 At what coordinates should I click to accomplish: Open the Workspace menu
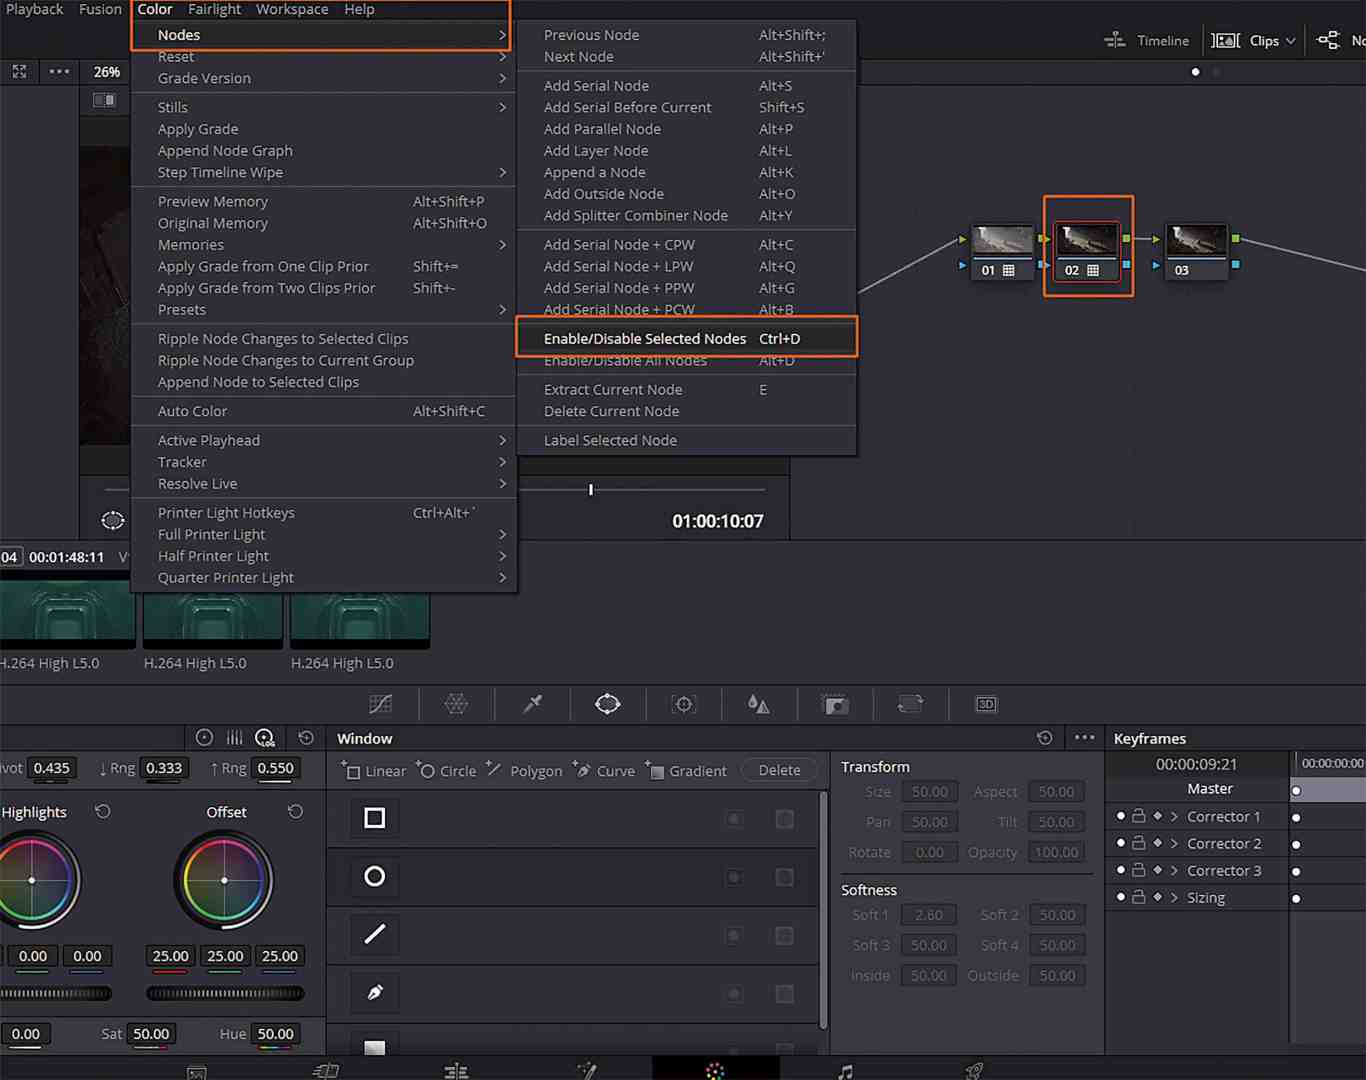[292, 9]
